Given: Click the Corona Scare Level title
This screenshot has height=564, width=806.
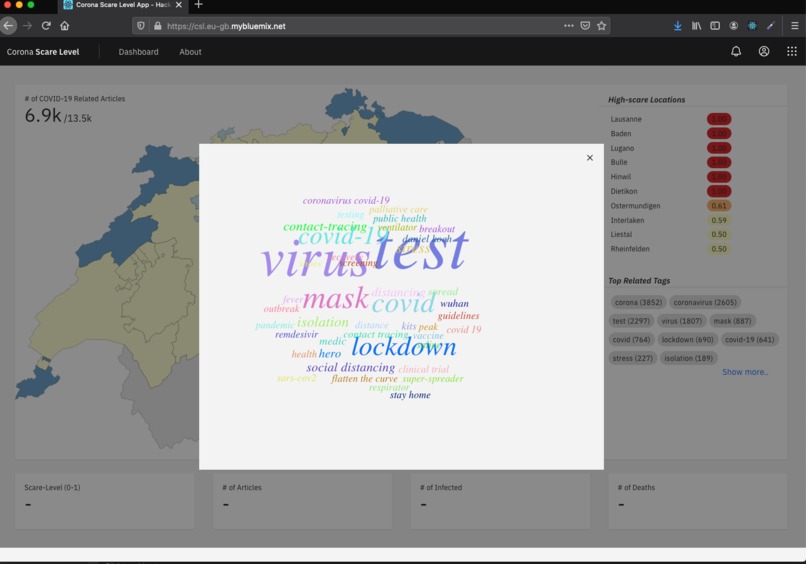Looking at the screenshot, I should click(43, 52).
